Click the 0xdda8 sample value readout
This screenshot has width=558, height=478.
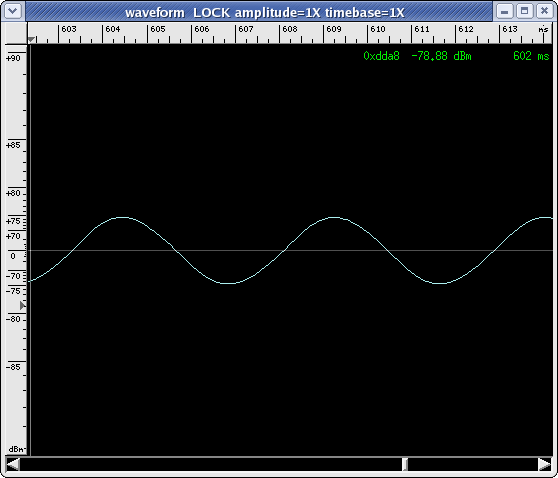(381, 56)
